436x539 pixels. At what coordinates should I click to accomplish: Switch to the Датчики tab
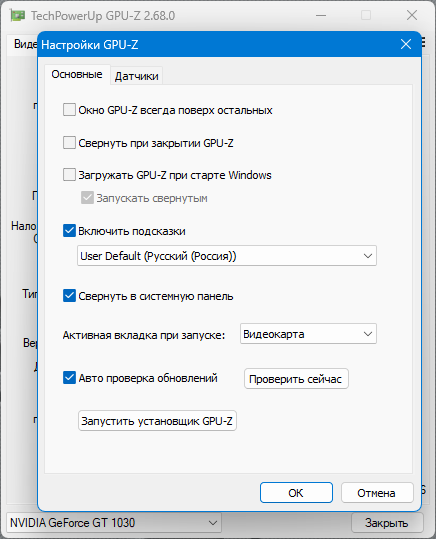pyautogui.click(x=137, y=76)
